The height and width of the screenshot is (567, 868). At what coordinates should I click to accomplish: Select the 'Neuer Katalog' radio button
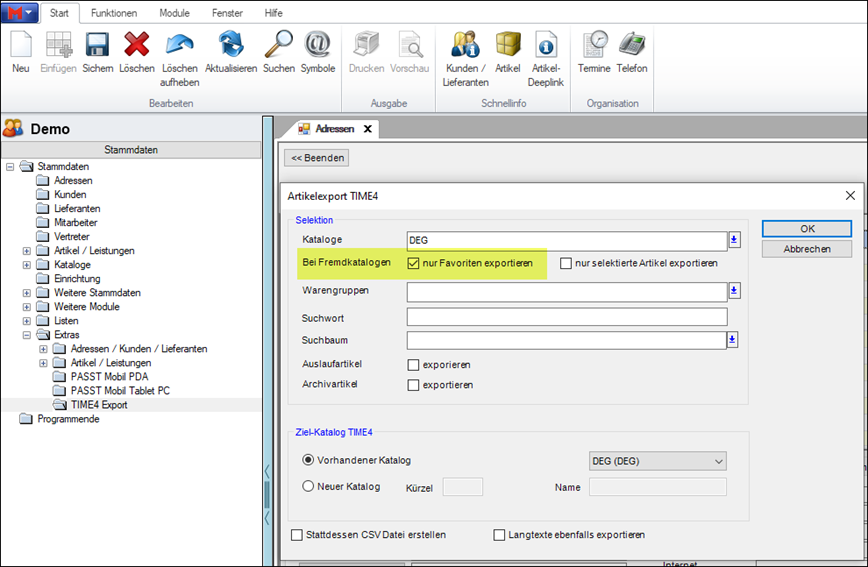point(308,487)
